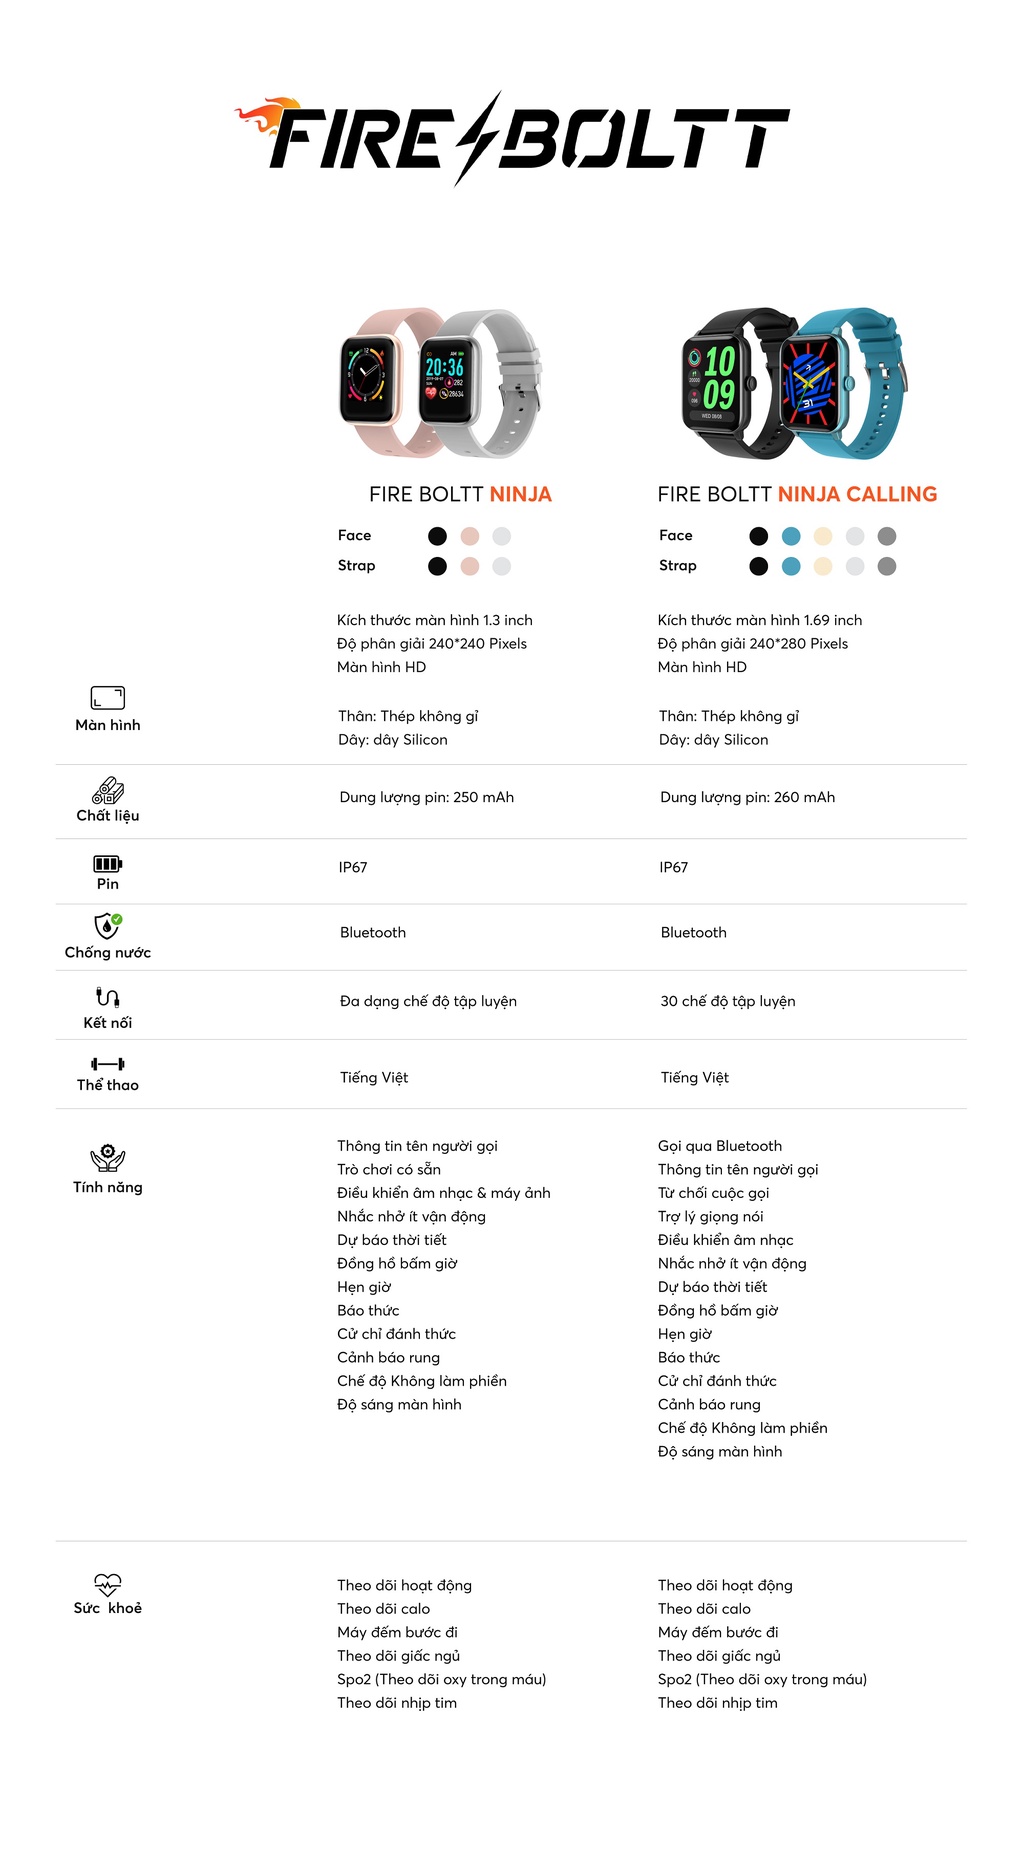Select black face color for Ninja
This screenshot has height=1871, width=1024.
(437, 536)
